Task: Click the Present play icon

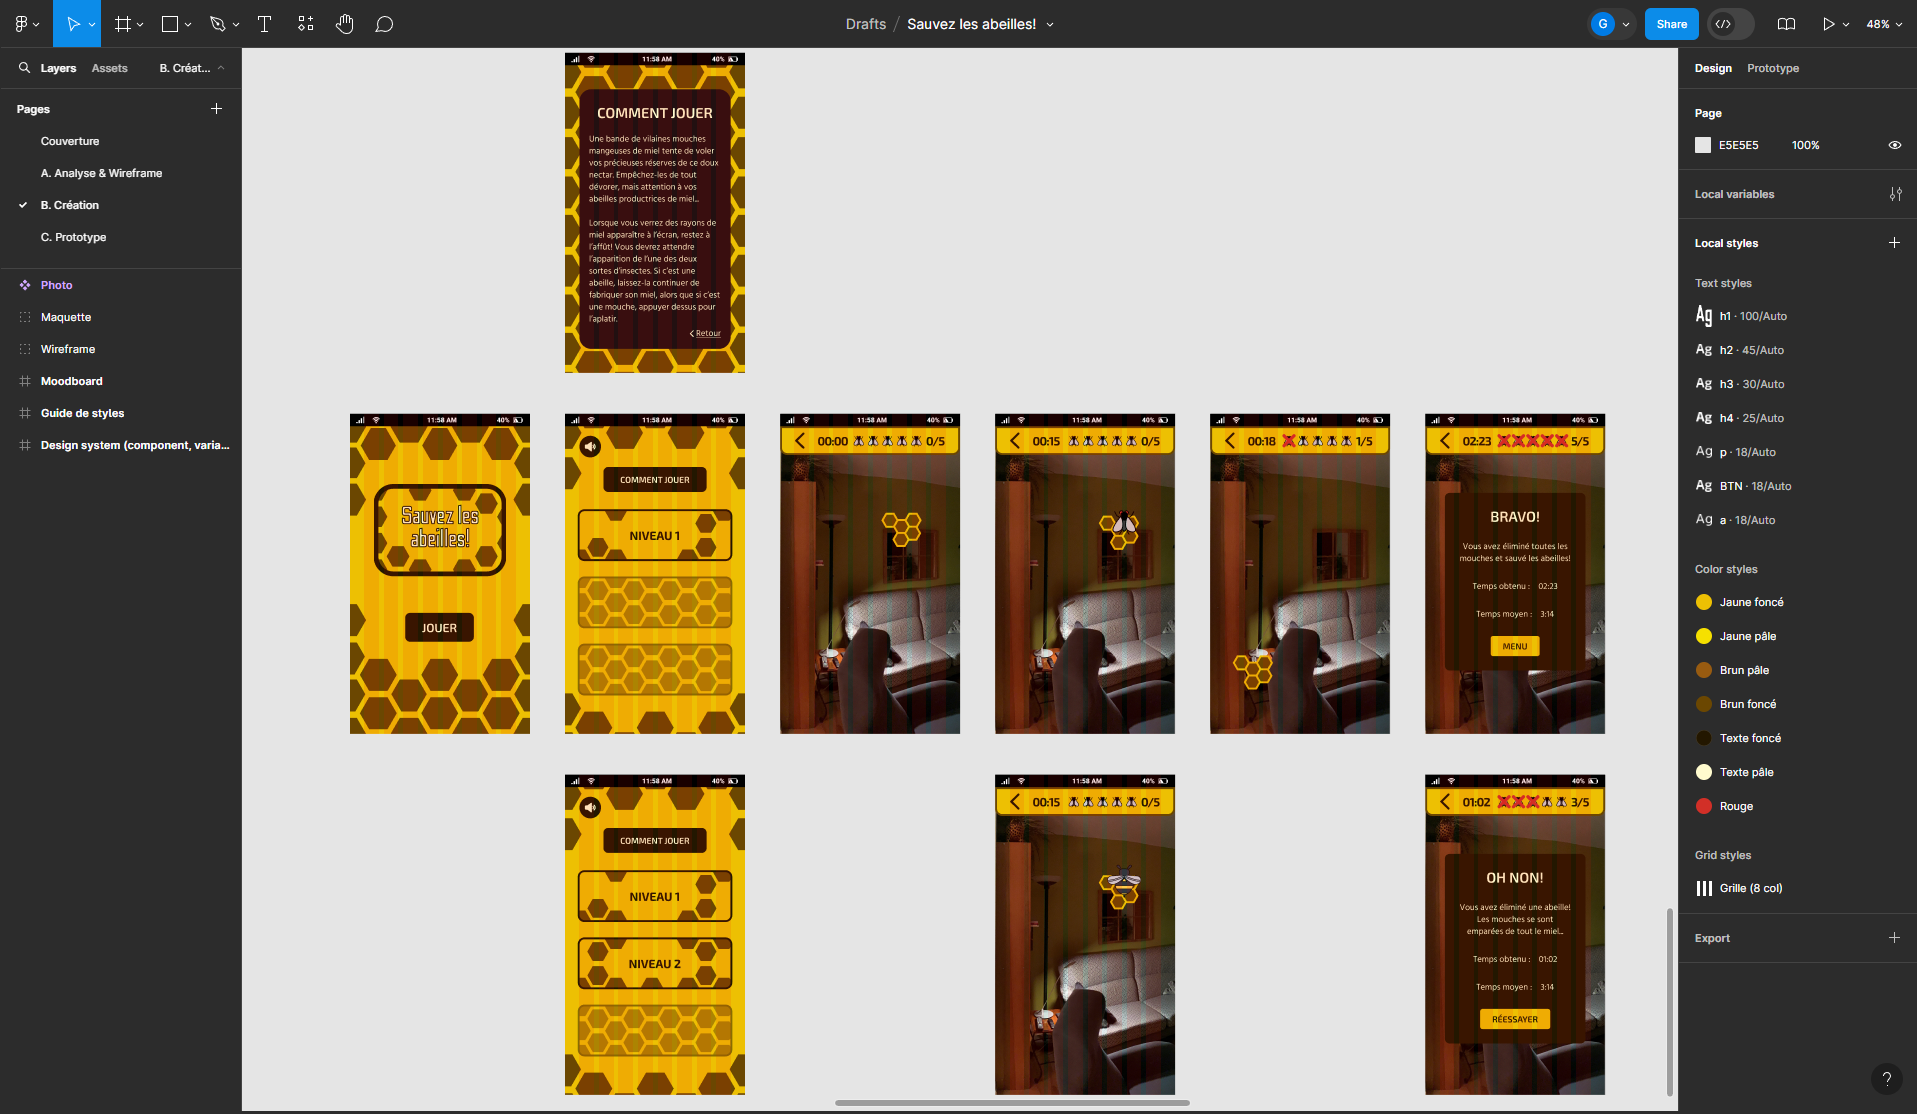Action: tap(1828, 23)
